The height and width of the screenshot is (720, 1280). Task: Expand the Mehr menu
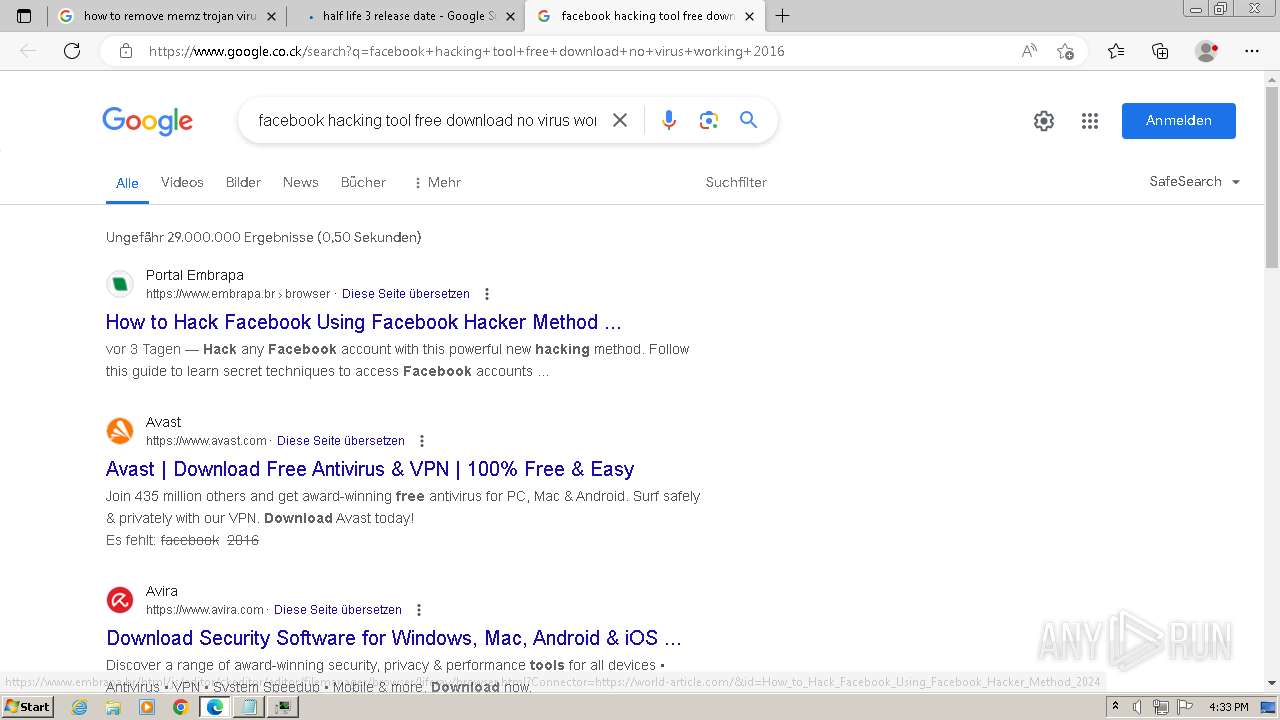437,182
